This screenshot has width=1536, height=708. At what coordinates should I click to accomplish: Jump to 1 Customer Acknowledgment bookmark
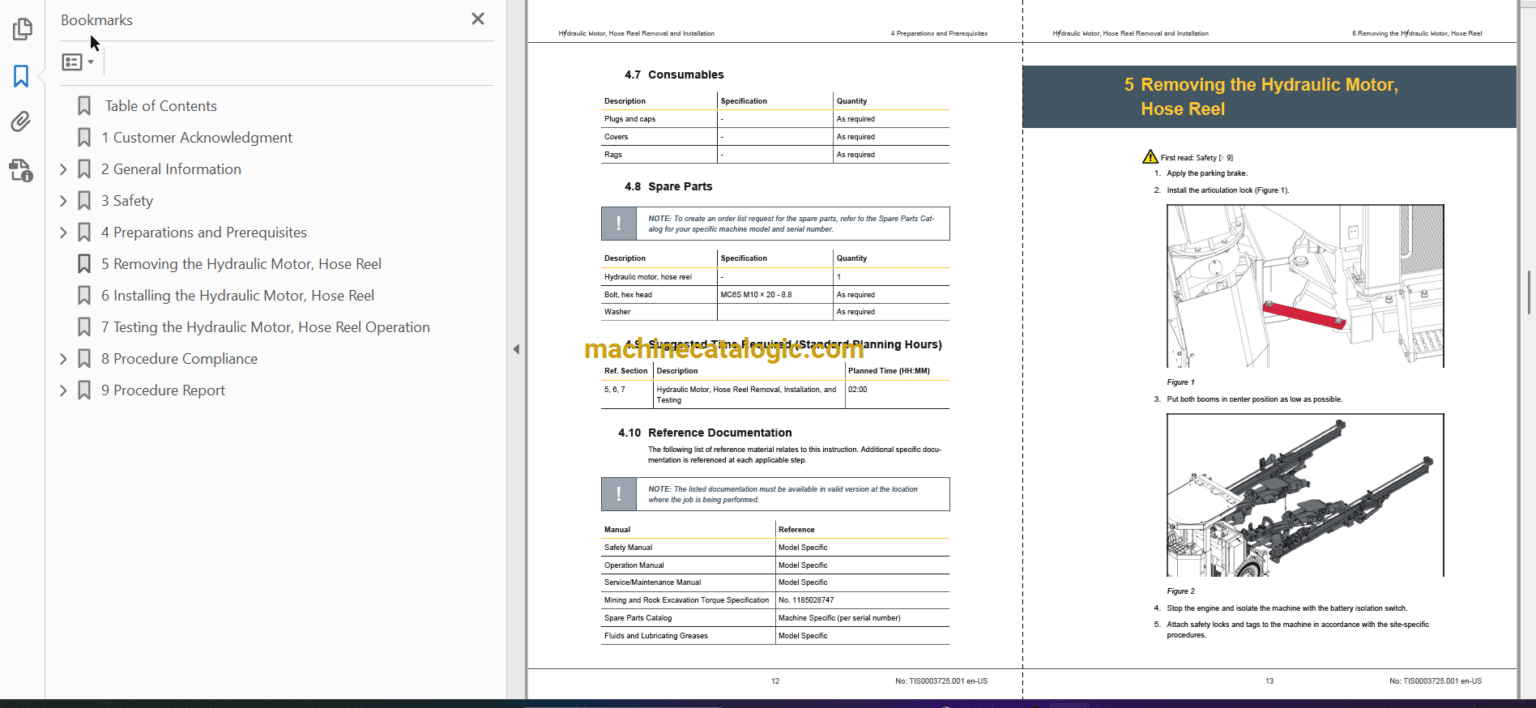coord(197,138)
